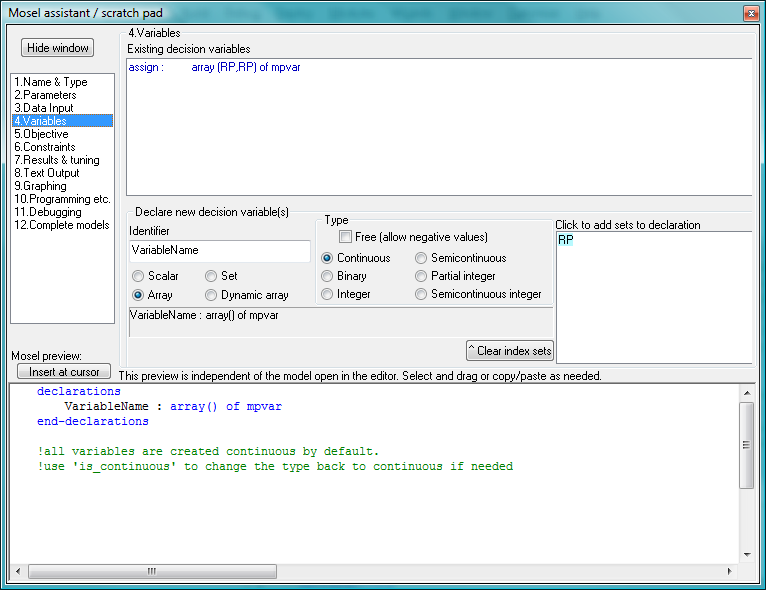
Task: Select the existing assign variable entry
Action: pyautogui.click(x=215, y=68)
